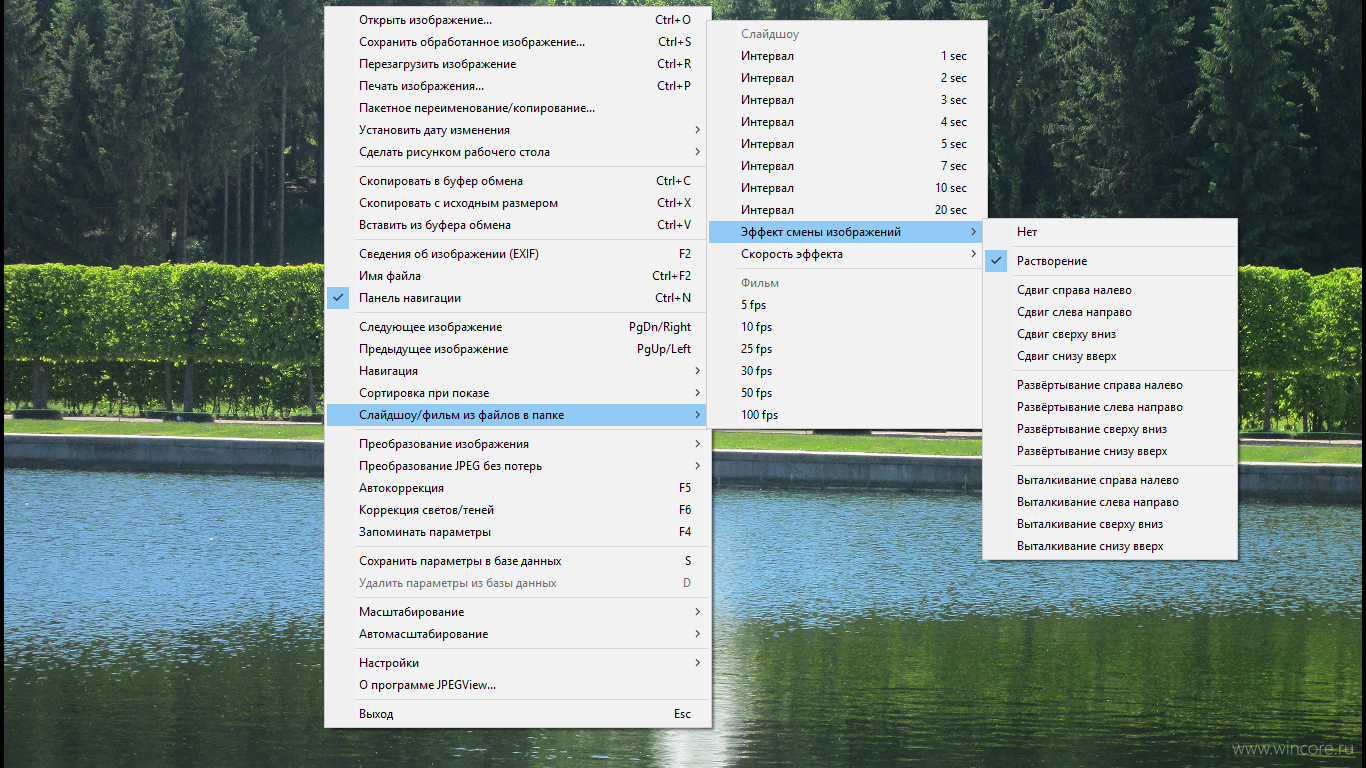This screenshot has width=1366, height=768.
Task: Expand the 'Автомасштабирование' submenu
Action: click(x=517, y=634)
